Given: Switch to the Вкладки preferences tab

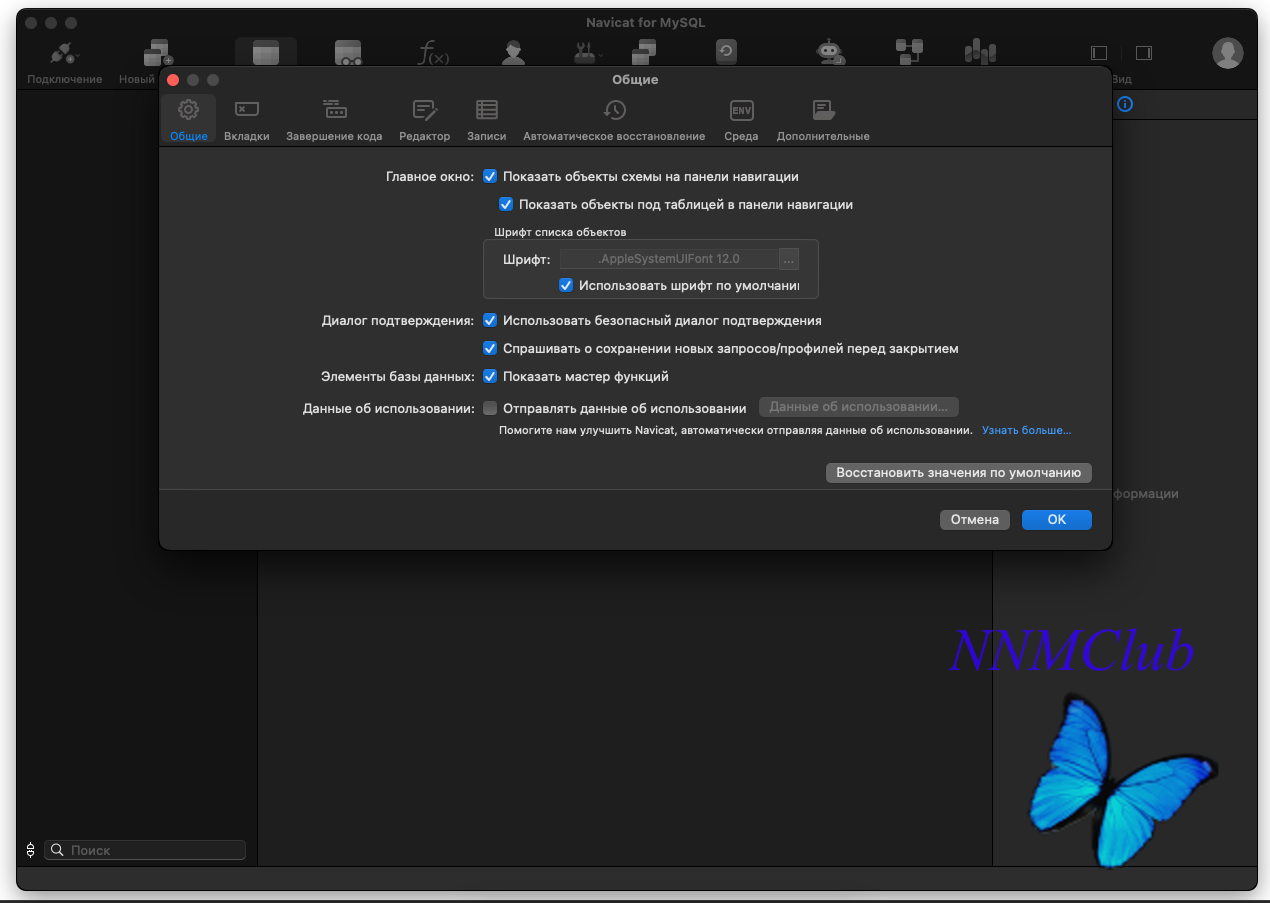Looking at the screenshot, I should click(x=247, y=120).
